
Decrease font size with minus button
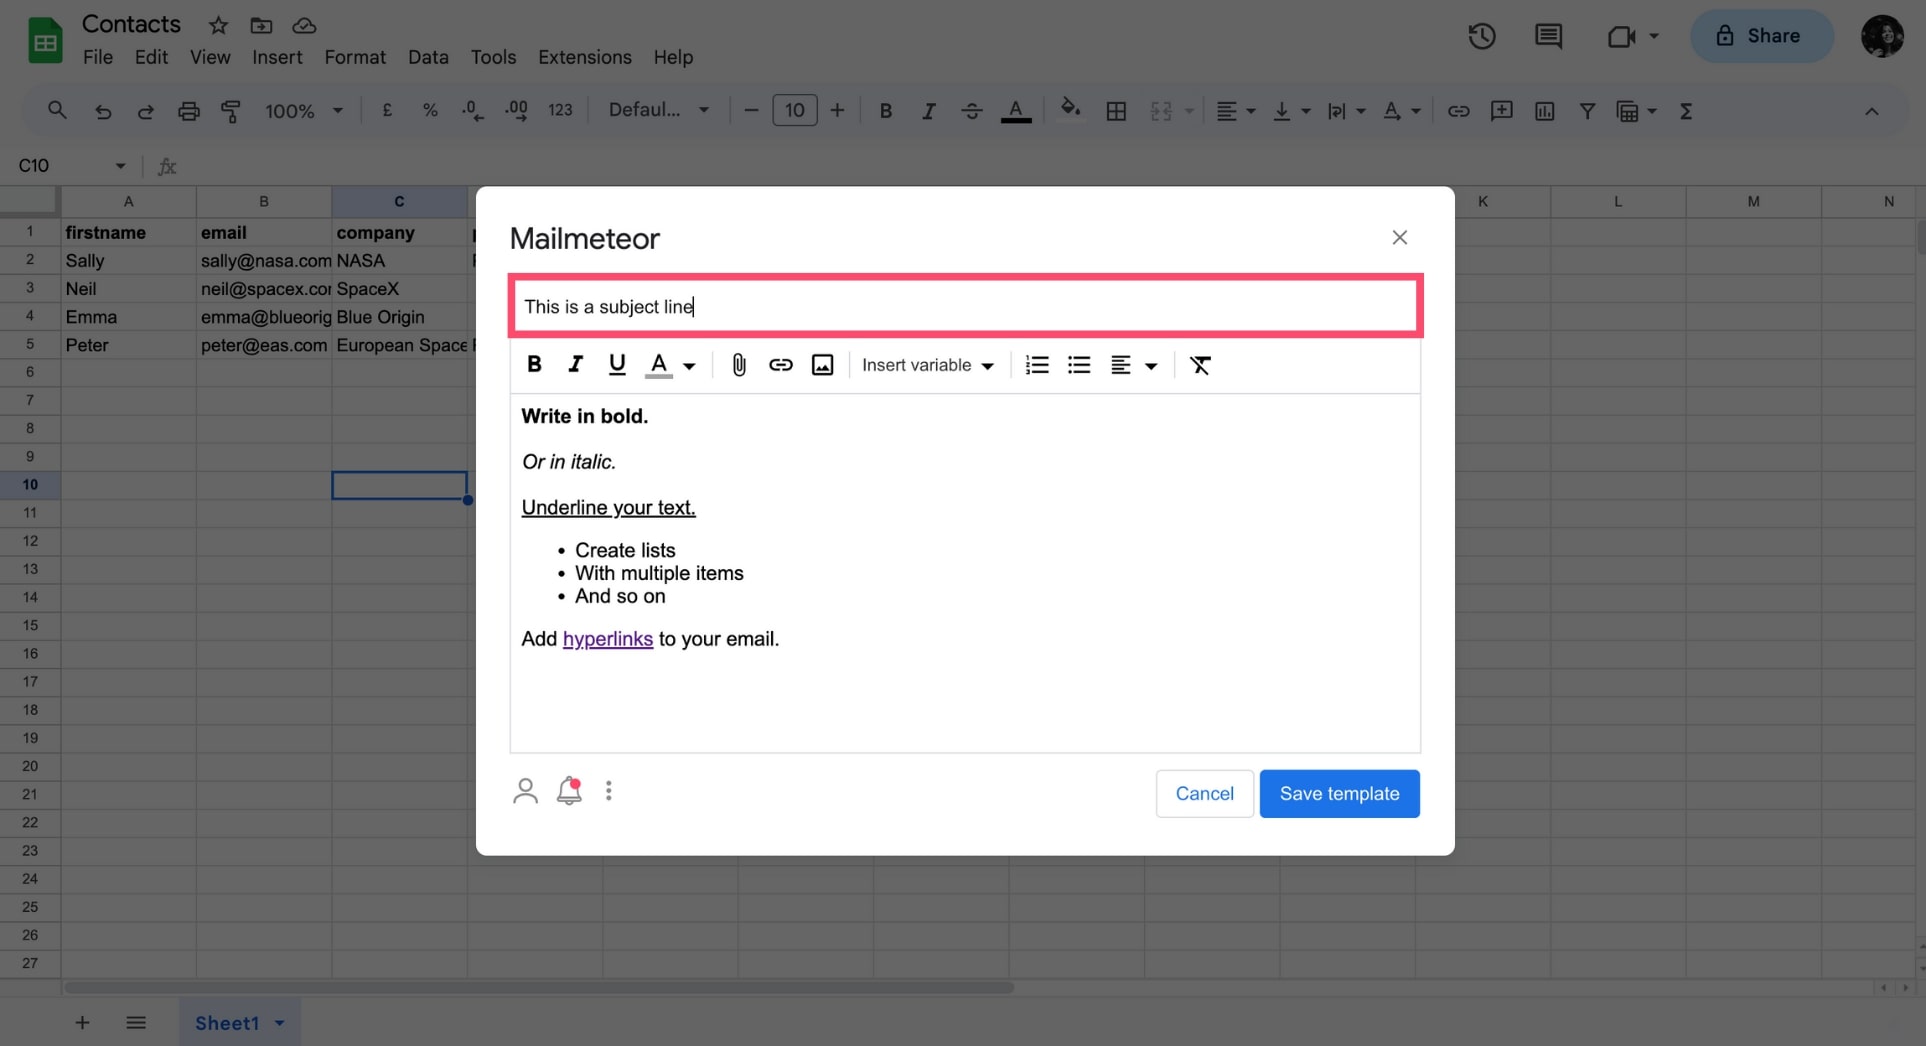pyautogui.click(x=752, y=110)
